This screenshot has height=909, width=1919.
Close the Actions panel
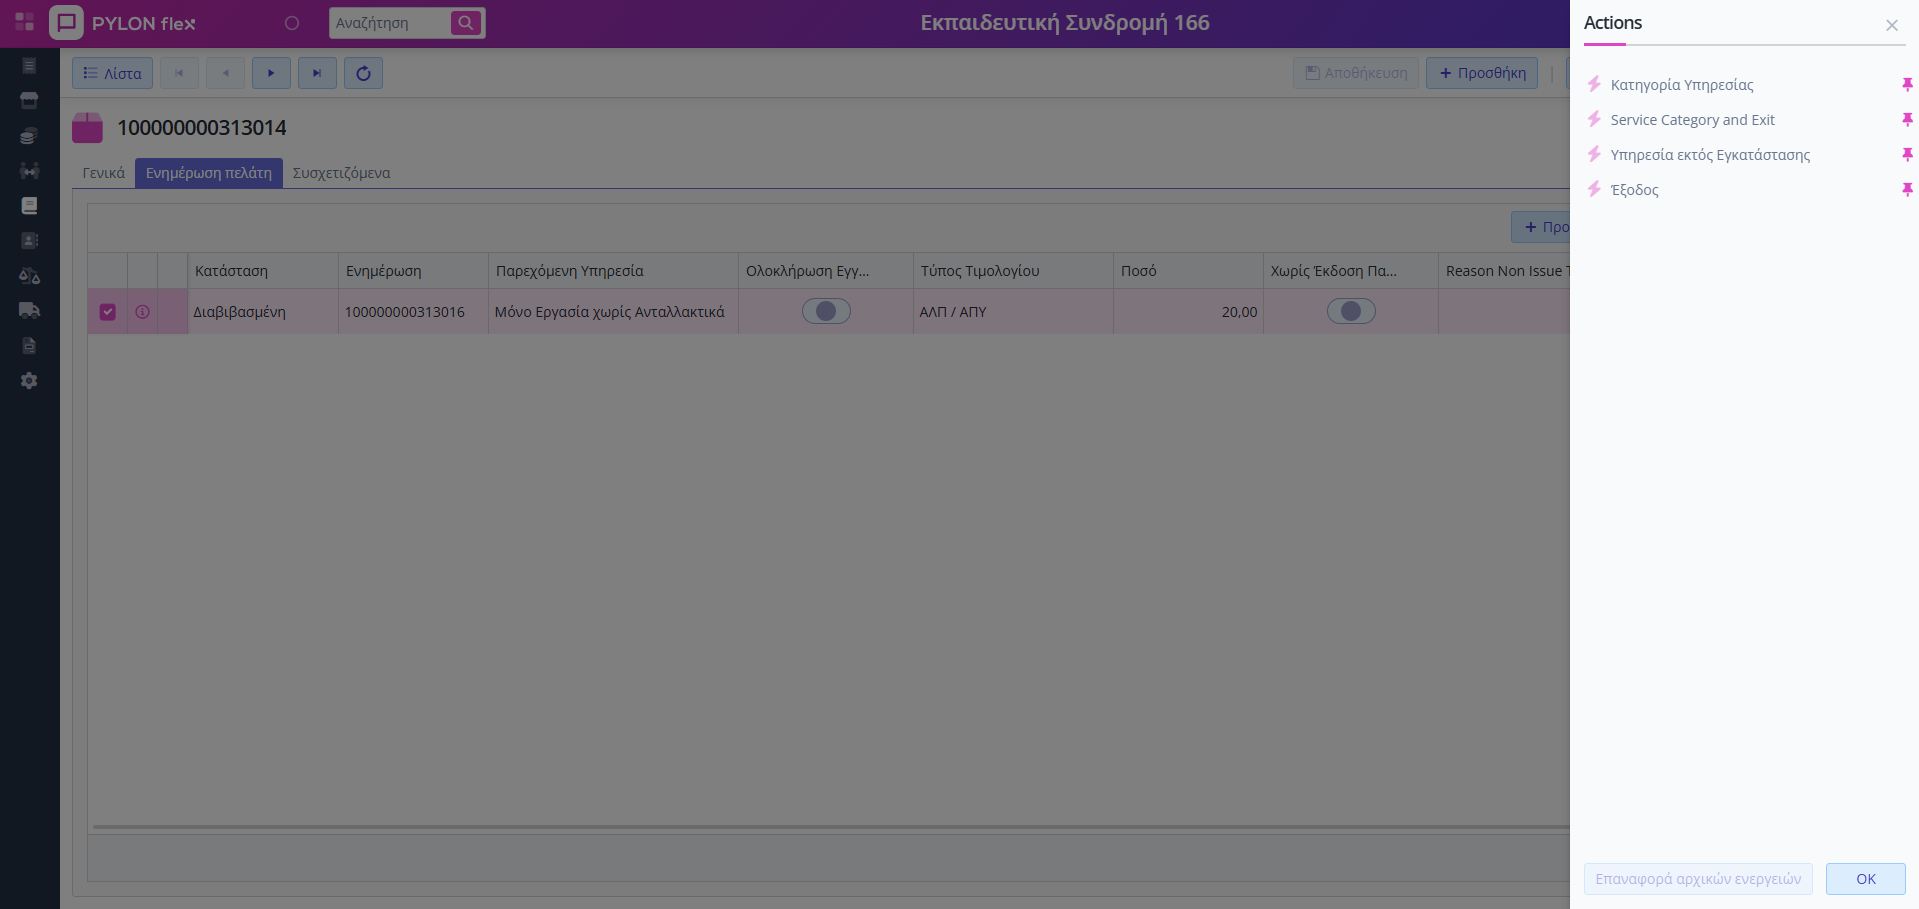tap(1891, 26)
